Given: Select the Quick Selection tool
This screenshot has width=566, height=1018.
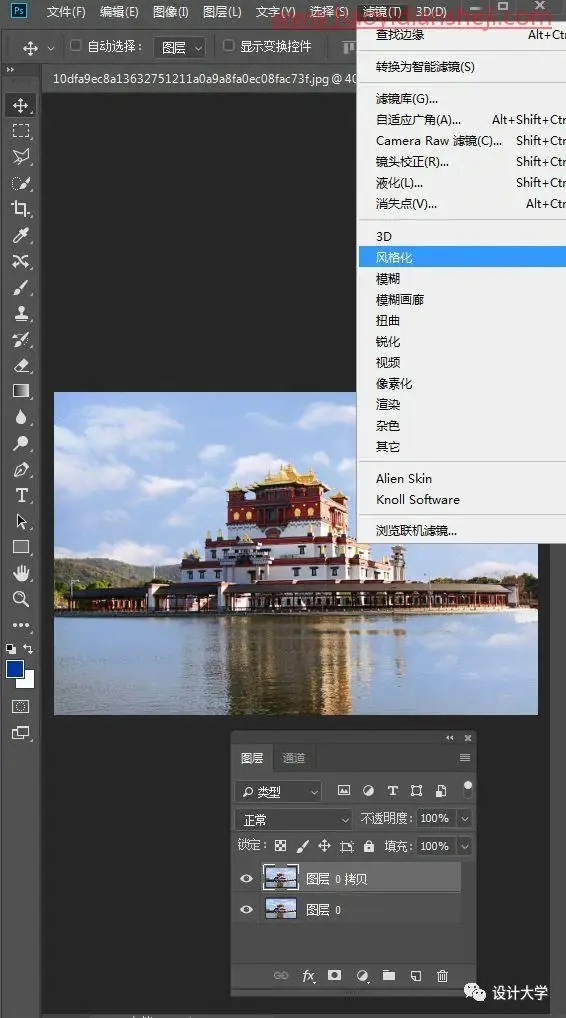Looking at the screenshot, I should point(21,183).
